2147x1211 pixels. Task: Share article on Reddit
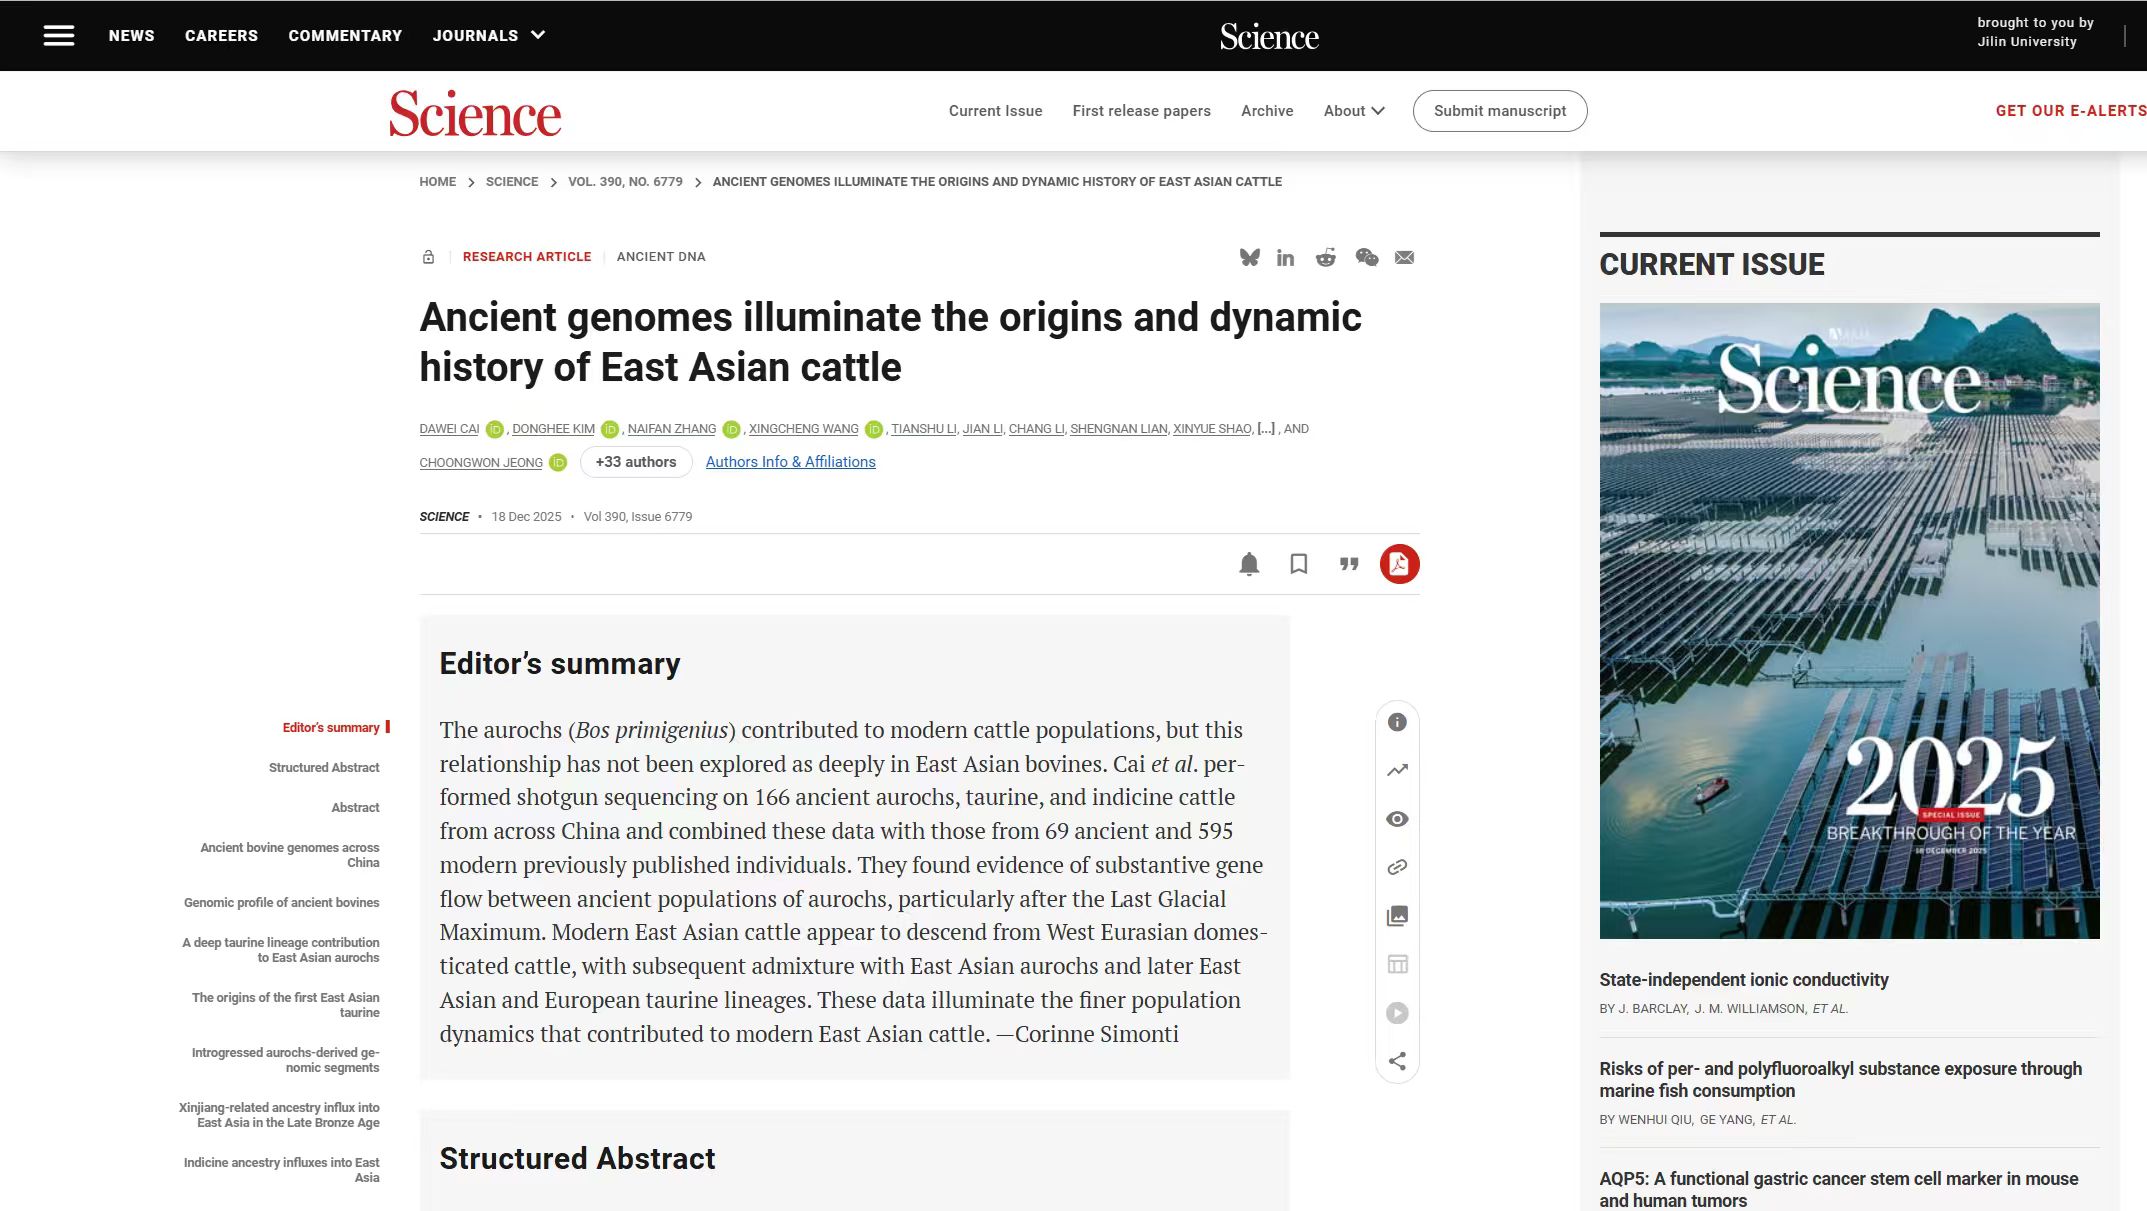(1325, 257)
